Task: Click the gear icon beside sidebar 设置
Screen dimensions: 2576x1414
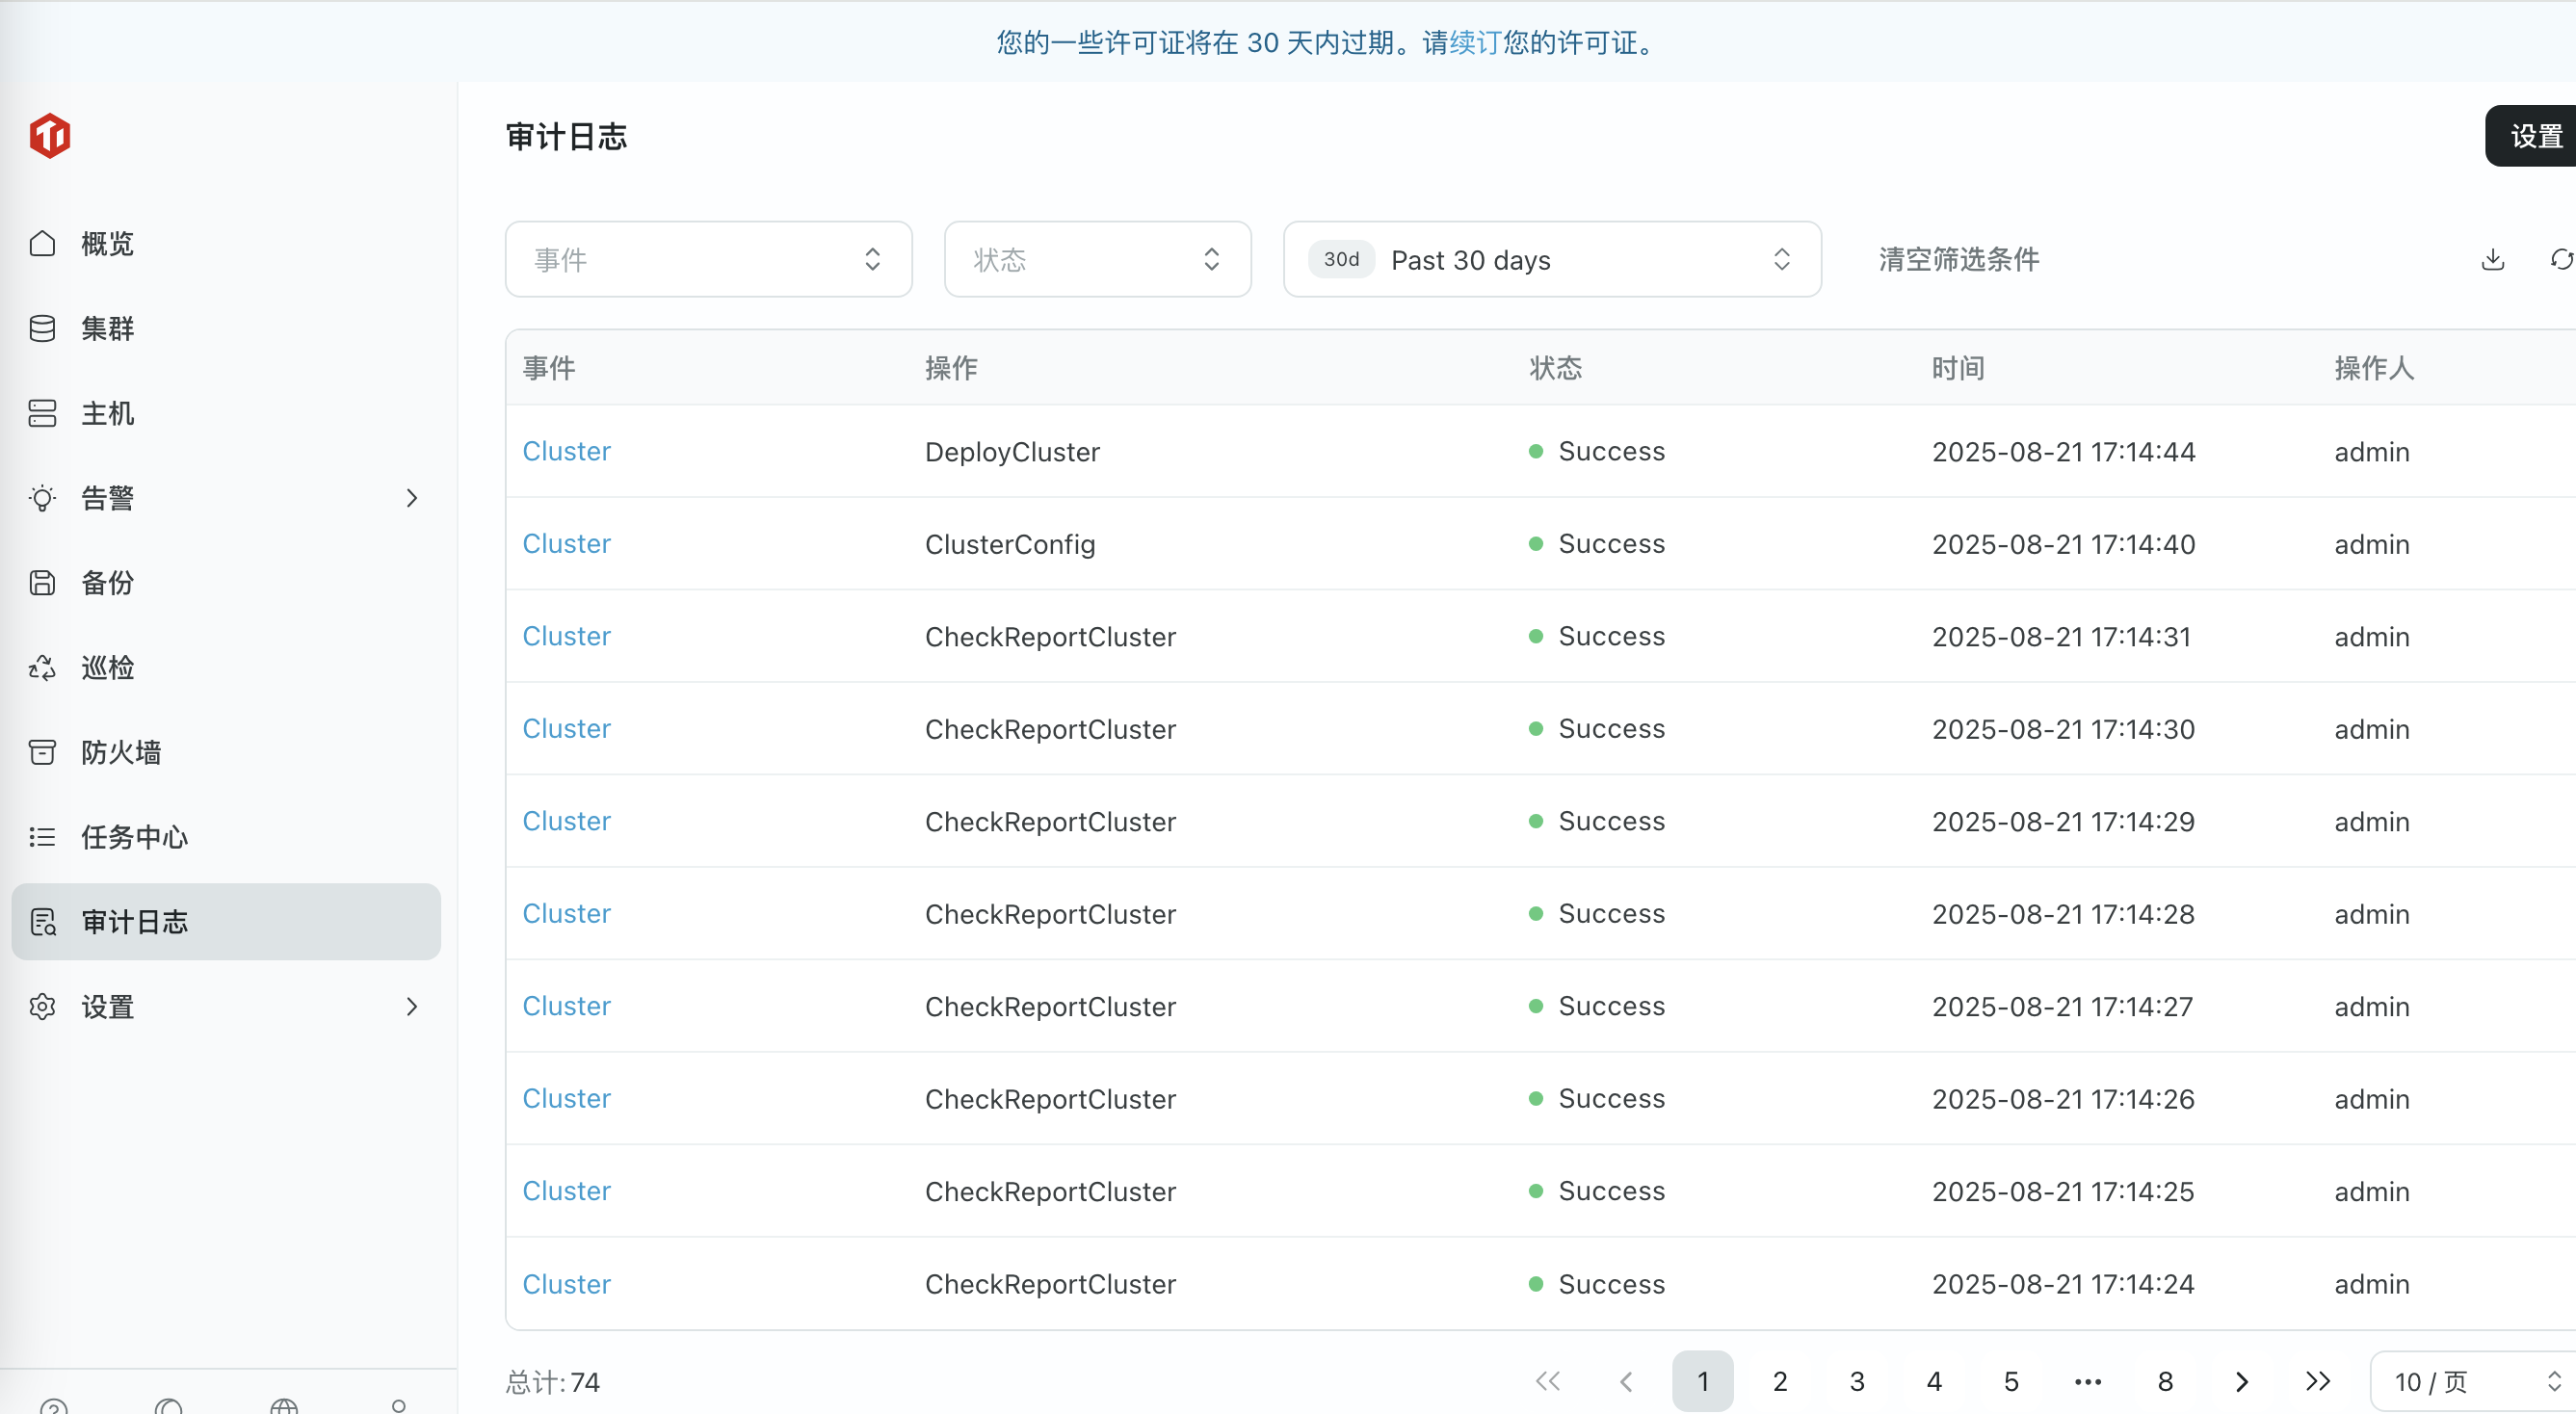Action: [x=42, y=1007]
